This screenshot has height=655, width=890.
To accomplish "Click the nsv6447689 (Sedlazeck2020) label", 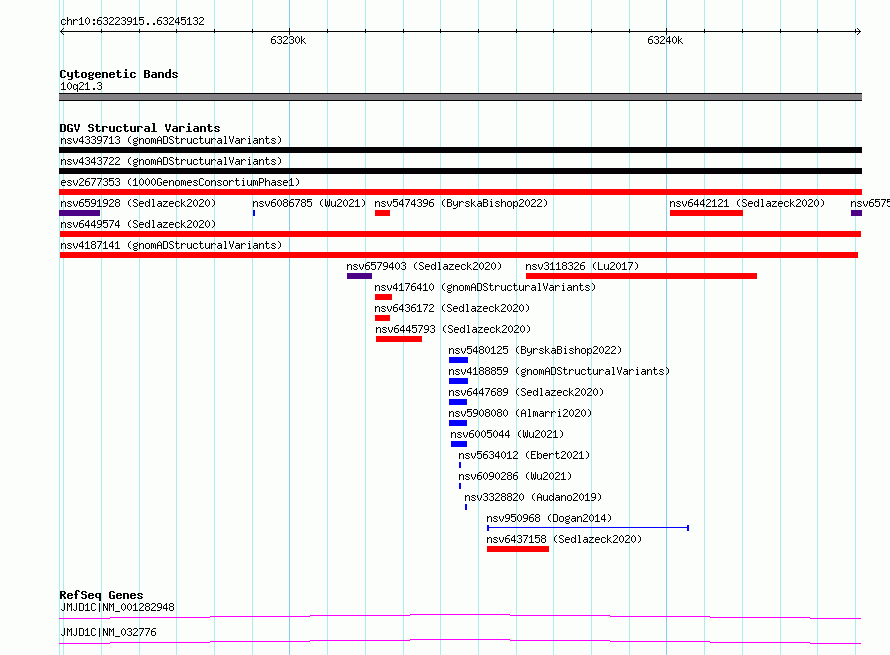I will tap(526, 392).
